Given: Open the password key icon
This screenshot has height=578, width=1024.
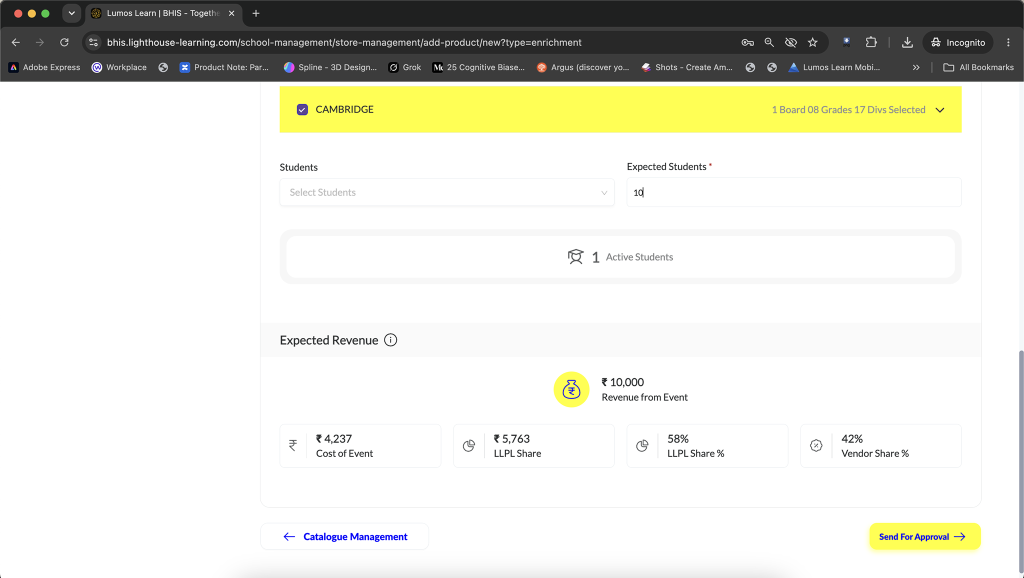Looking at the screenshot, I should [748, 42].
